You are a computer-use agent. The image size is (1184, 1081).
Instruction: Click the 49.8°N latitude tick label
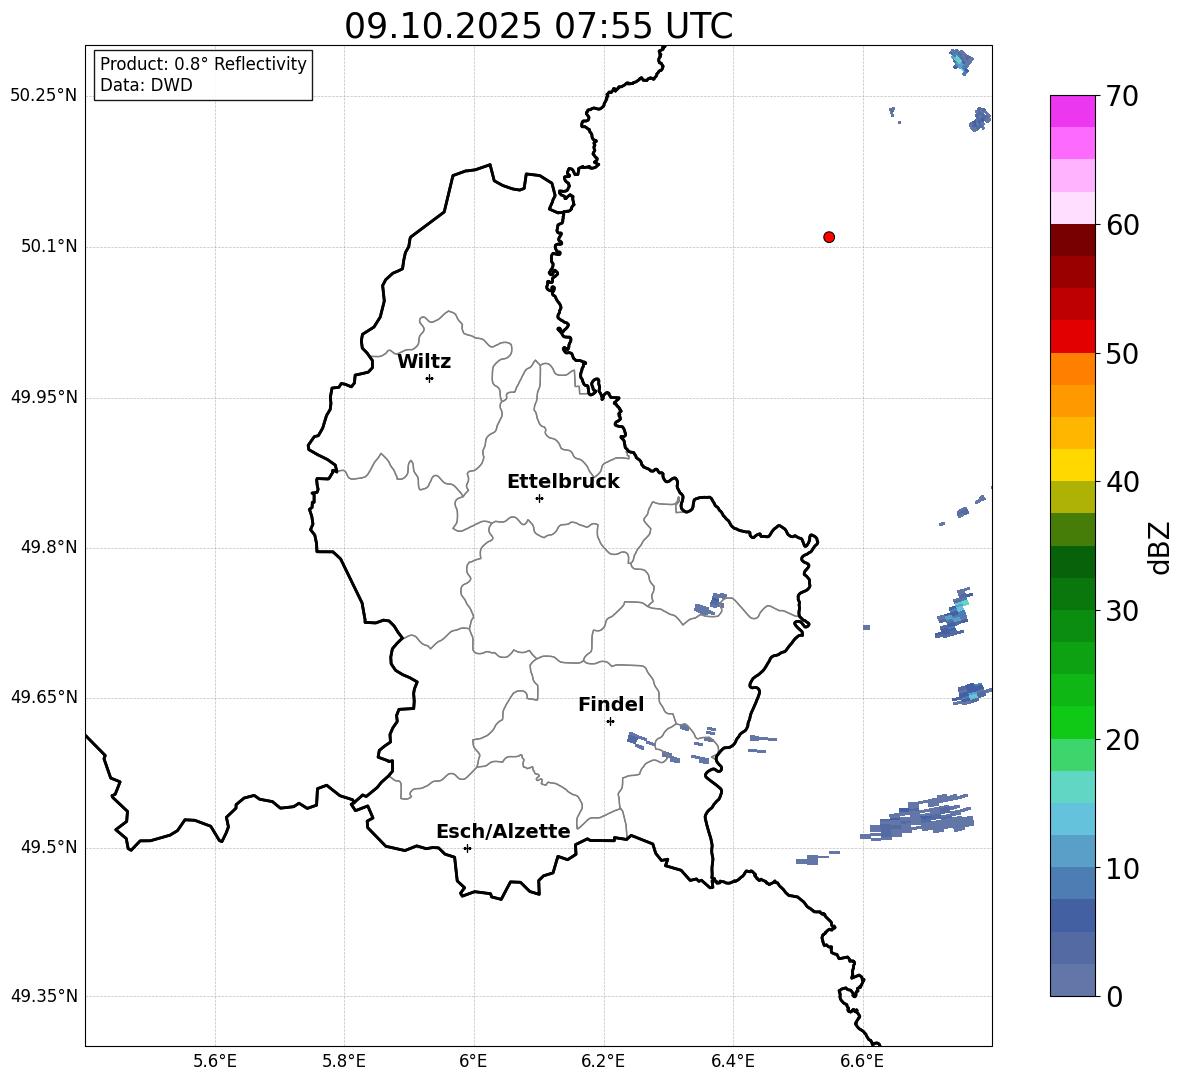click(48, 547)
